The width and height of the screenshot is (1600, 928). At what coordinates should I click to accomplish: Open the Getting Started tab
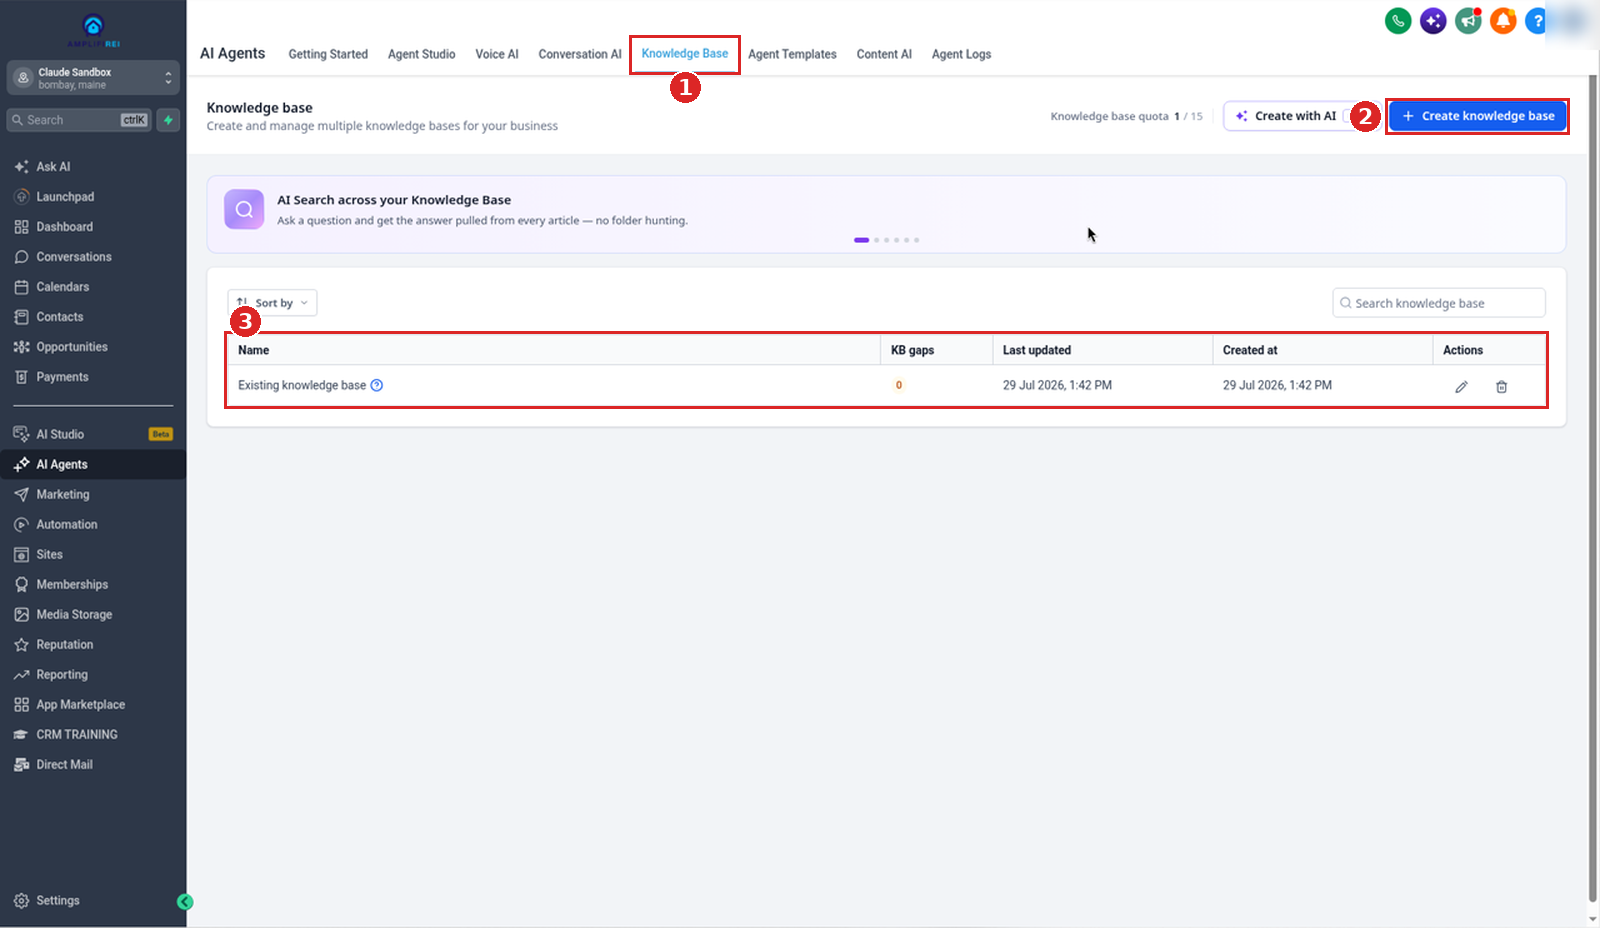328,55
